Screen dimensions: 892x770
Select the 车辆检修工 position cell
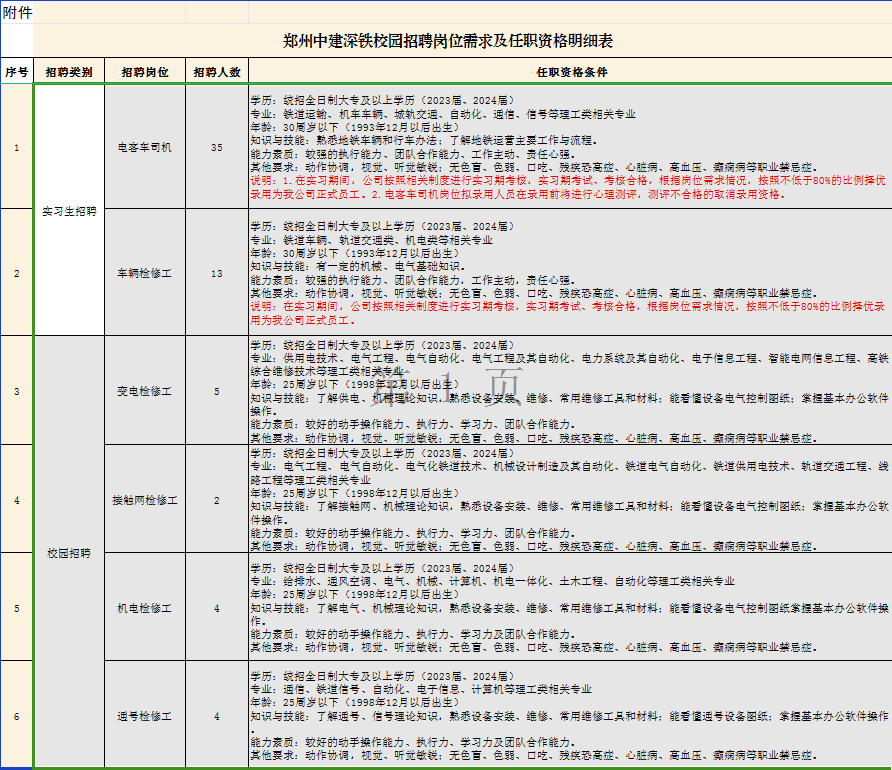[x=145, y=273]
